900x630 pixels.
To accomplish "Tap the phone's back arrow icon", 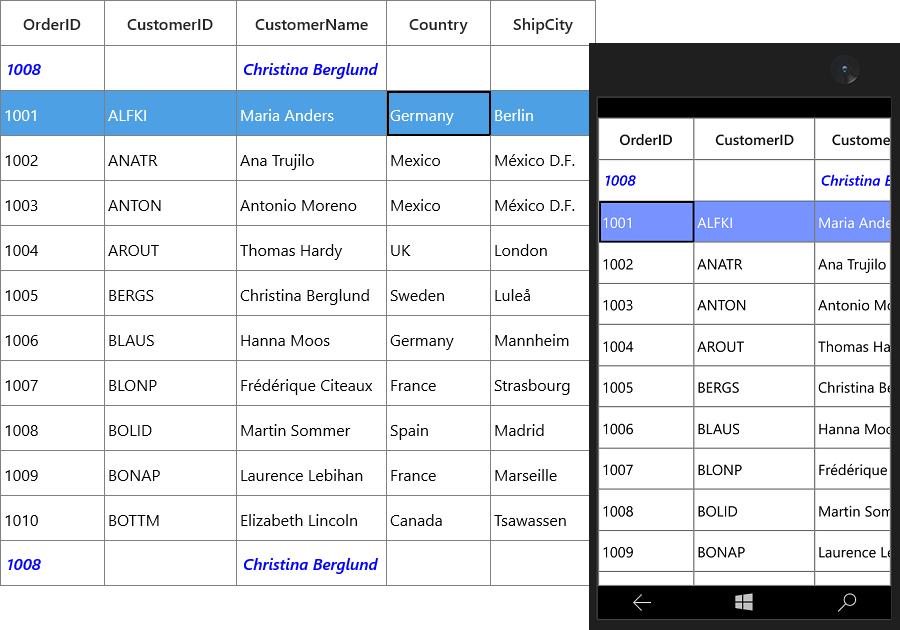I will tap(642, 602).
